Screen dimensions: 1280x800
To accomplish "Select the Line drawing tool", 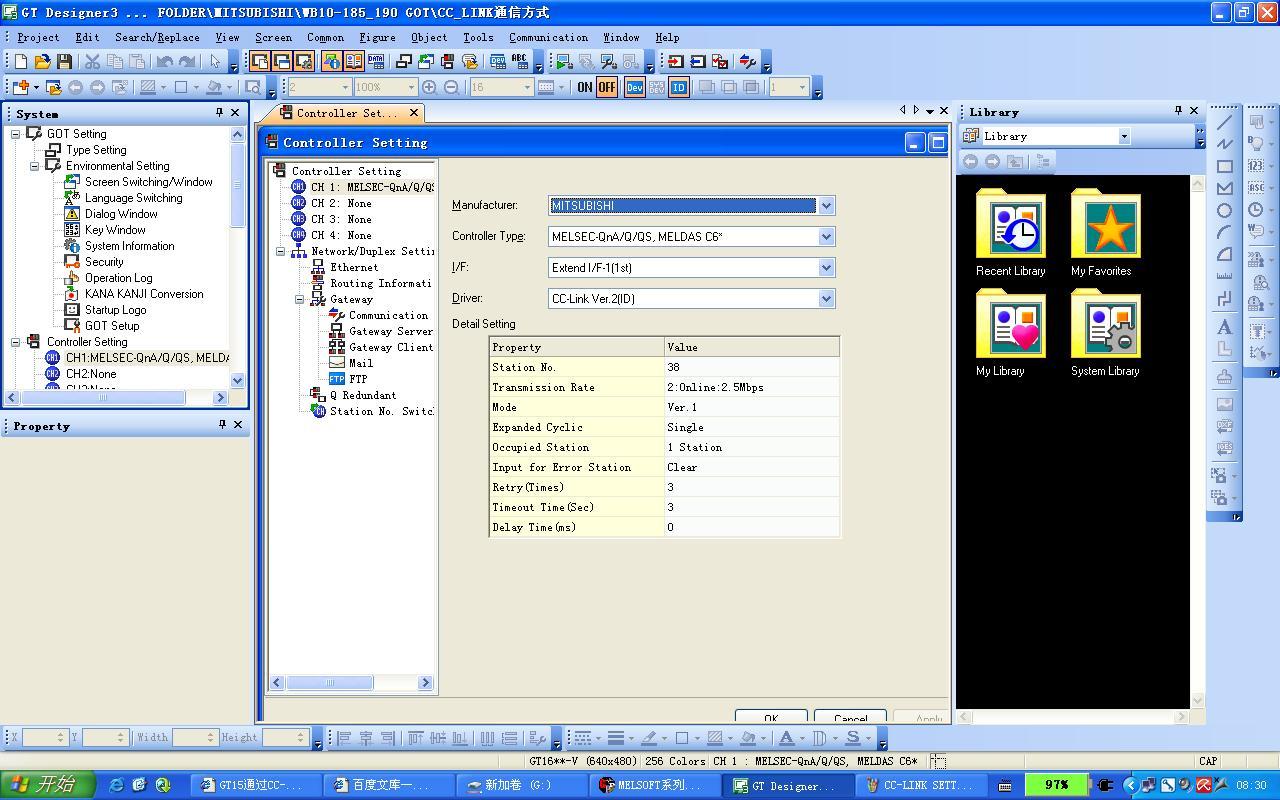I will point(1224,122).
